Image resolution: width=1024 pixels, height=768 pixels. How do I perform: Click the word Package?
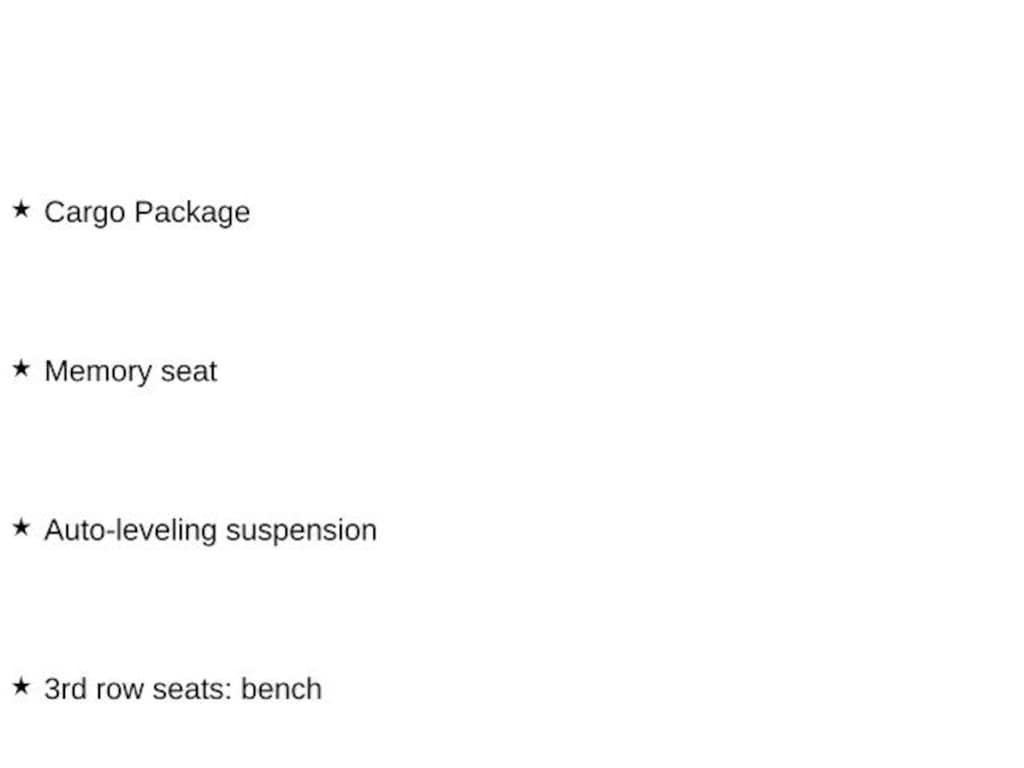[x=193, y=213]
